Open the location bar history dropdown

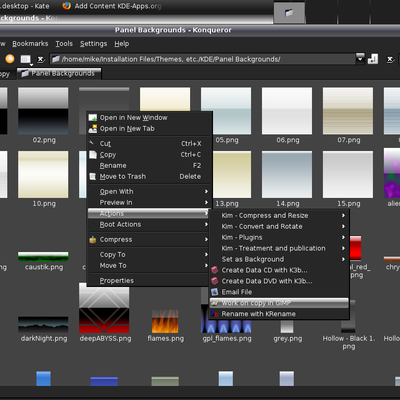coord(360,59)
